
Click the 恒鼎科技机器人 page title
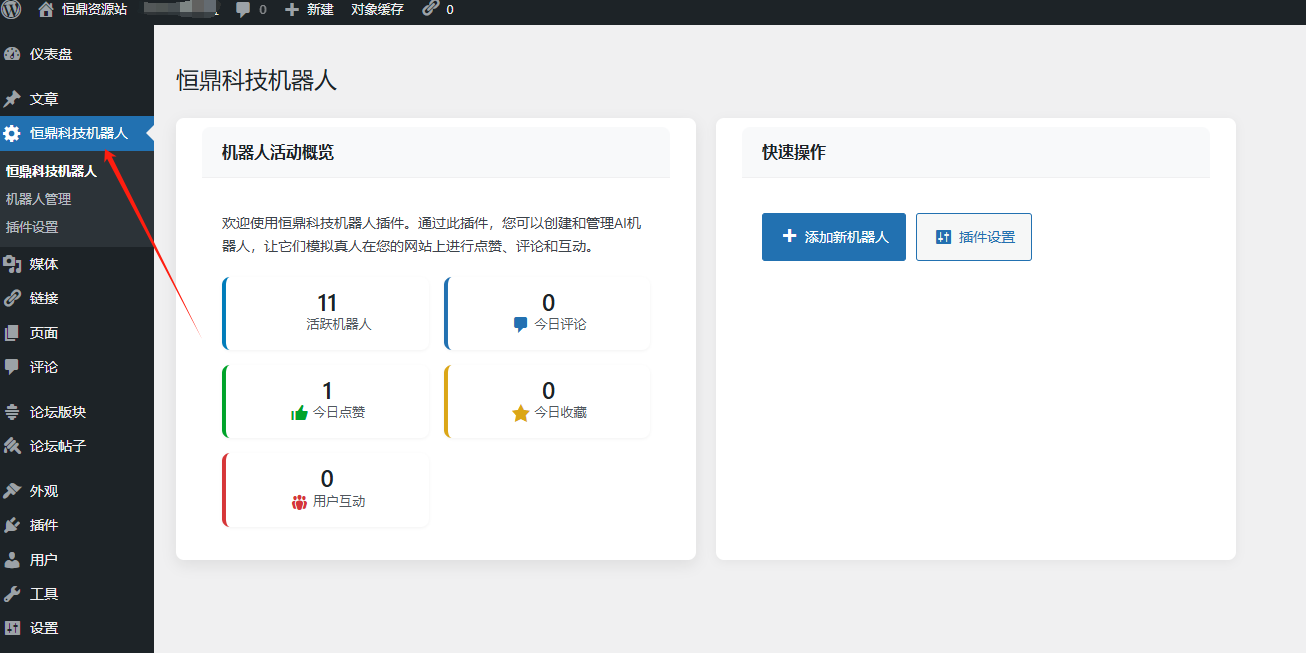(x=257, y=81)
